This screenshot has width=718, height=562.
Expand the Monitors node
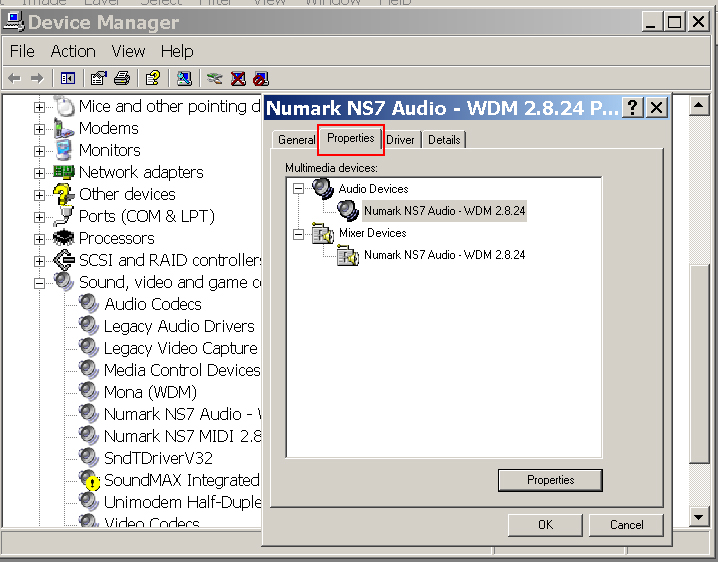click(39, 151)
